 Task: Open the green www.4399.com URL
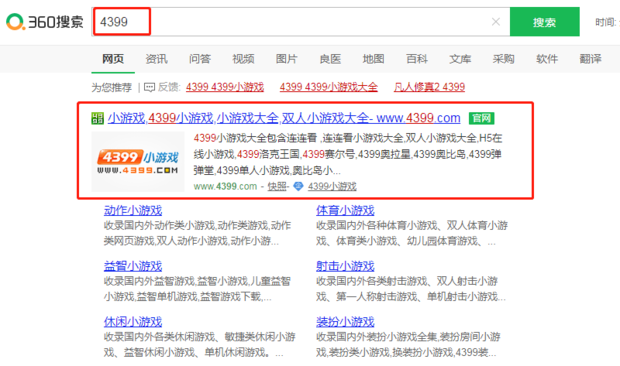(225, 186)
